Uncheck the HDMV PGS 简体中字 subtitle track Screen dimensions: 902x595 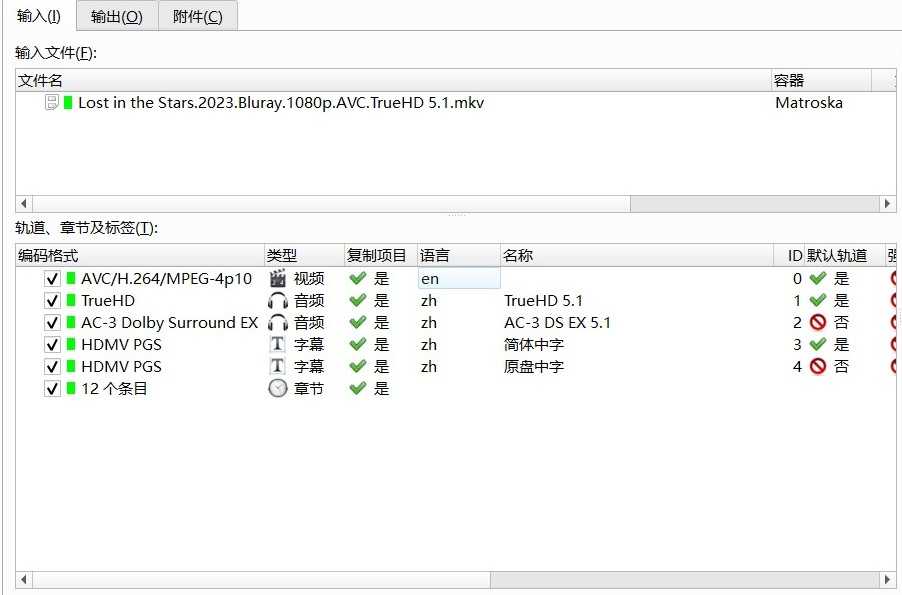pos(52,345)
